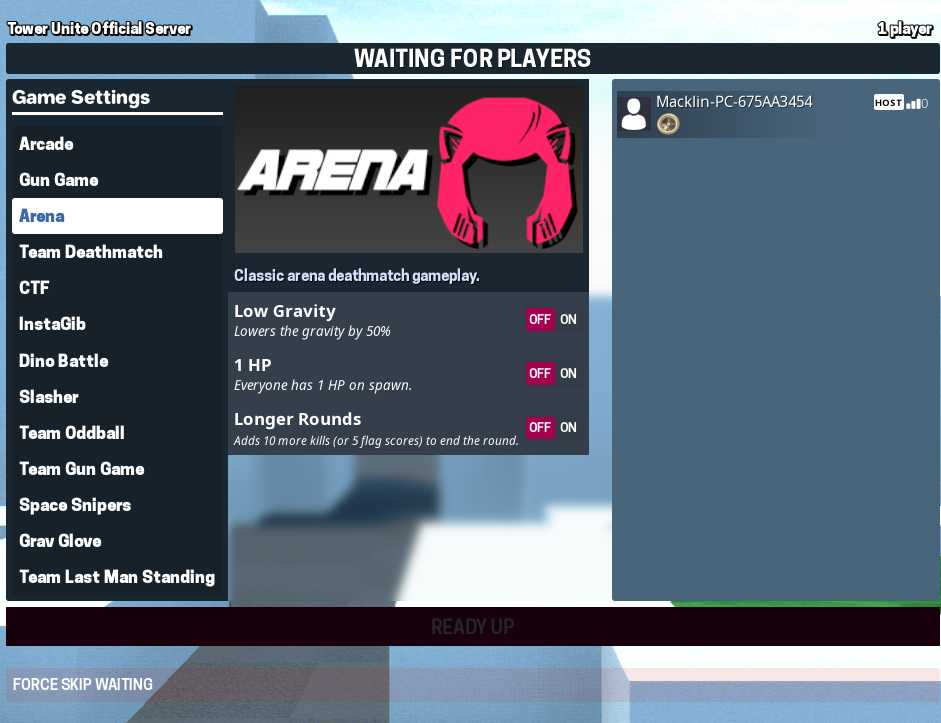Click 'Tower Unite Official Server' title
Image resolution: width=941 pixels, height=723 pixels.
pyautogui.click(x=99, y=28)
